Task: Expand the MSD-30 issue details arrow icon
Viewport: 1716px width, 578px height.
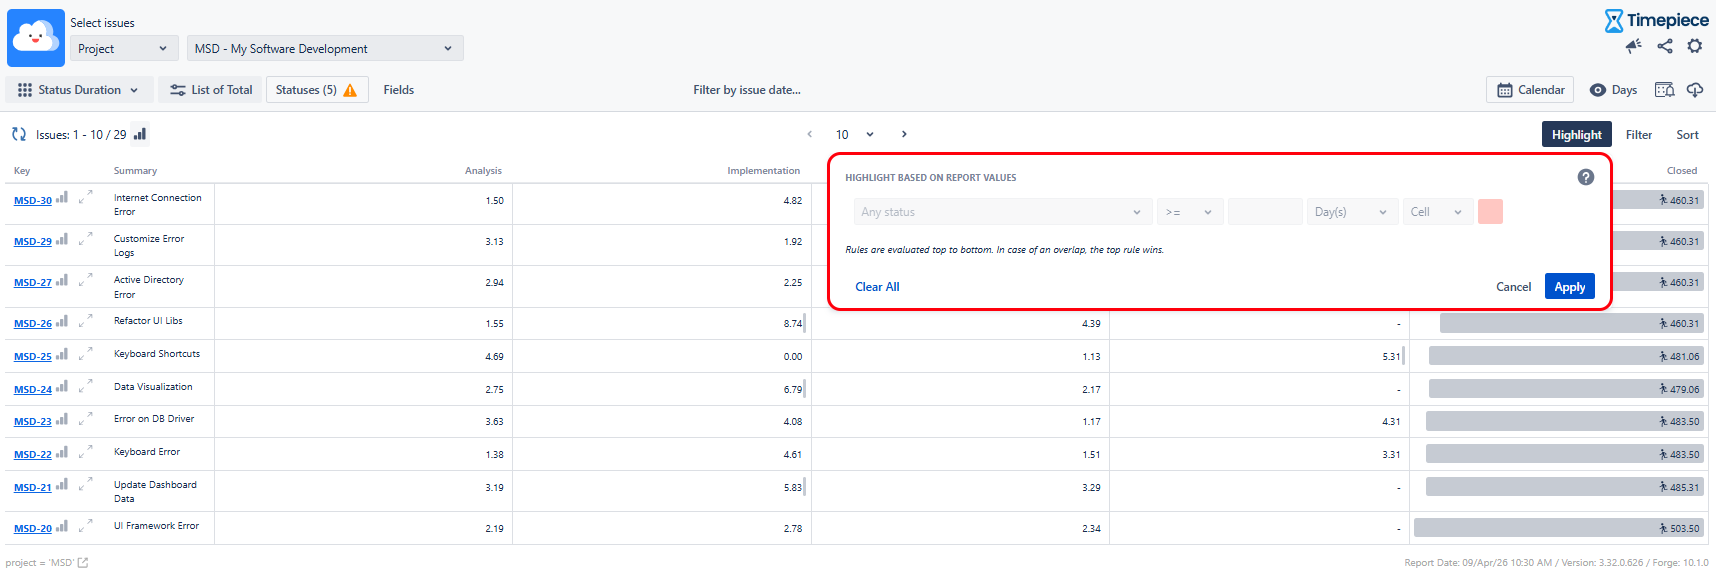Action: (86, 197)
